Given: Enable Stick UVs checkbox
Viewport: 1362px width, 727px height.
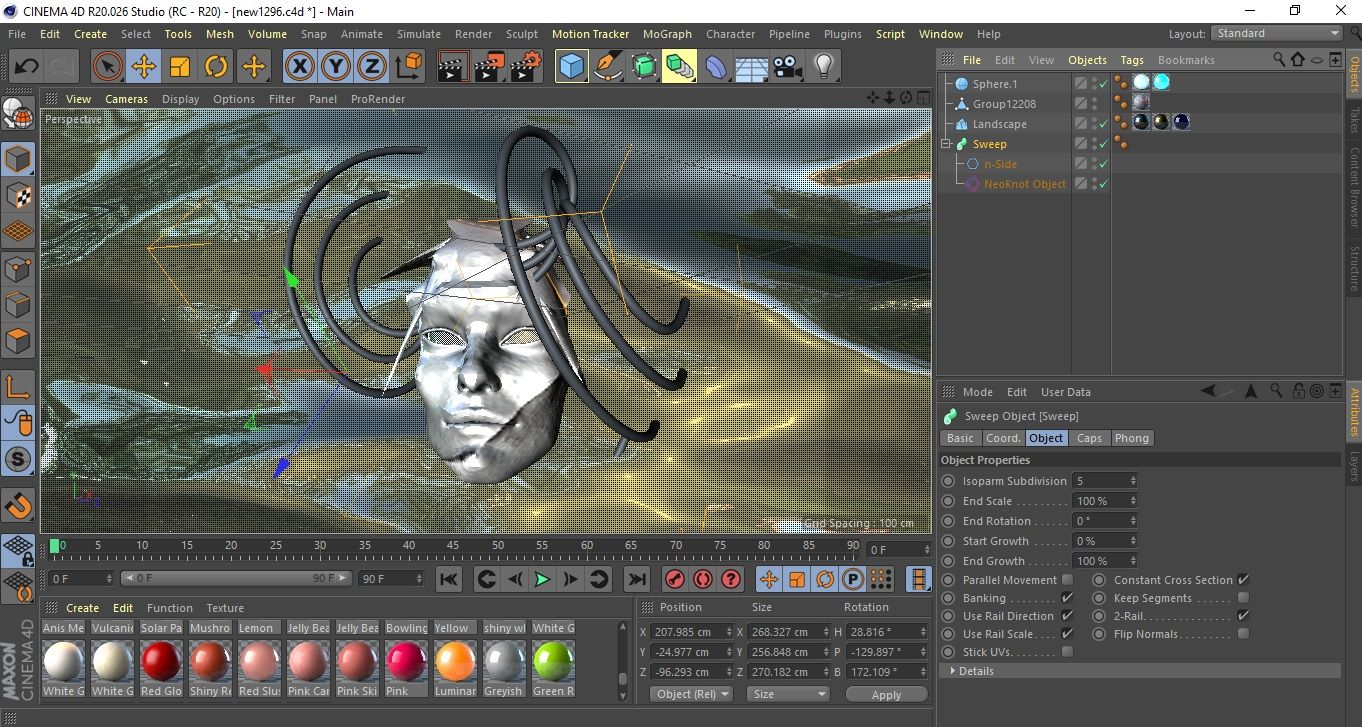Looking at the screenshot, I should 1067,652.
